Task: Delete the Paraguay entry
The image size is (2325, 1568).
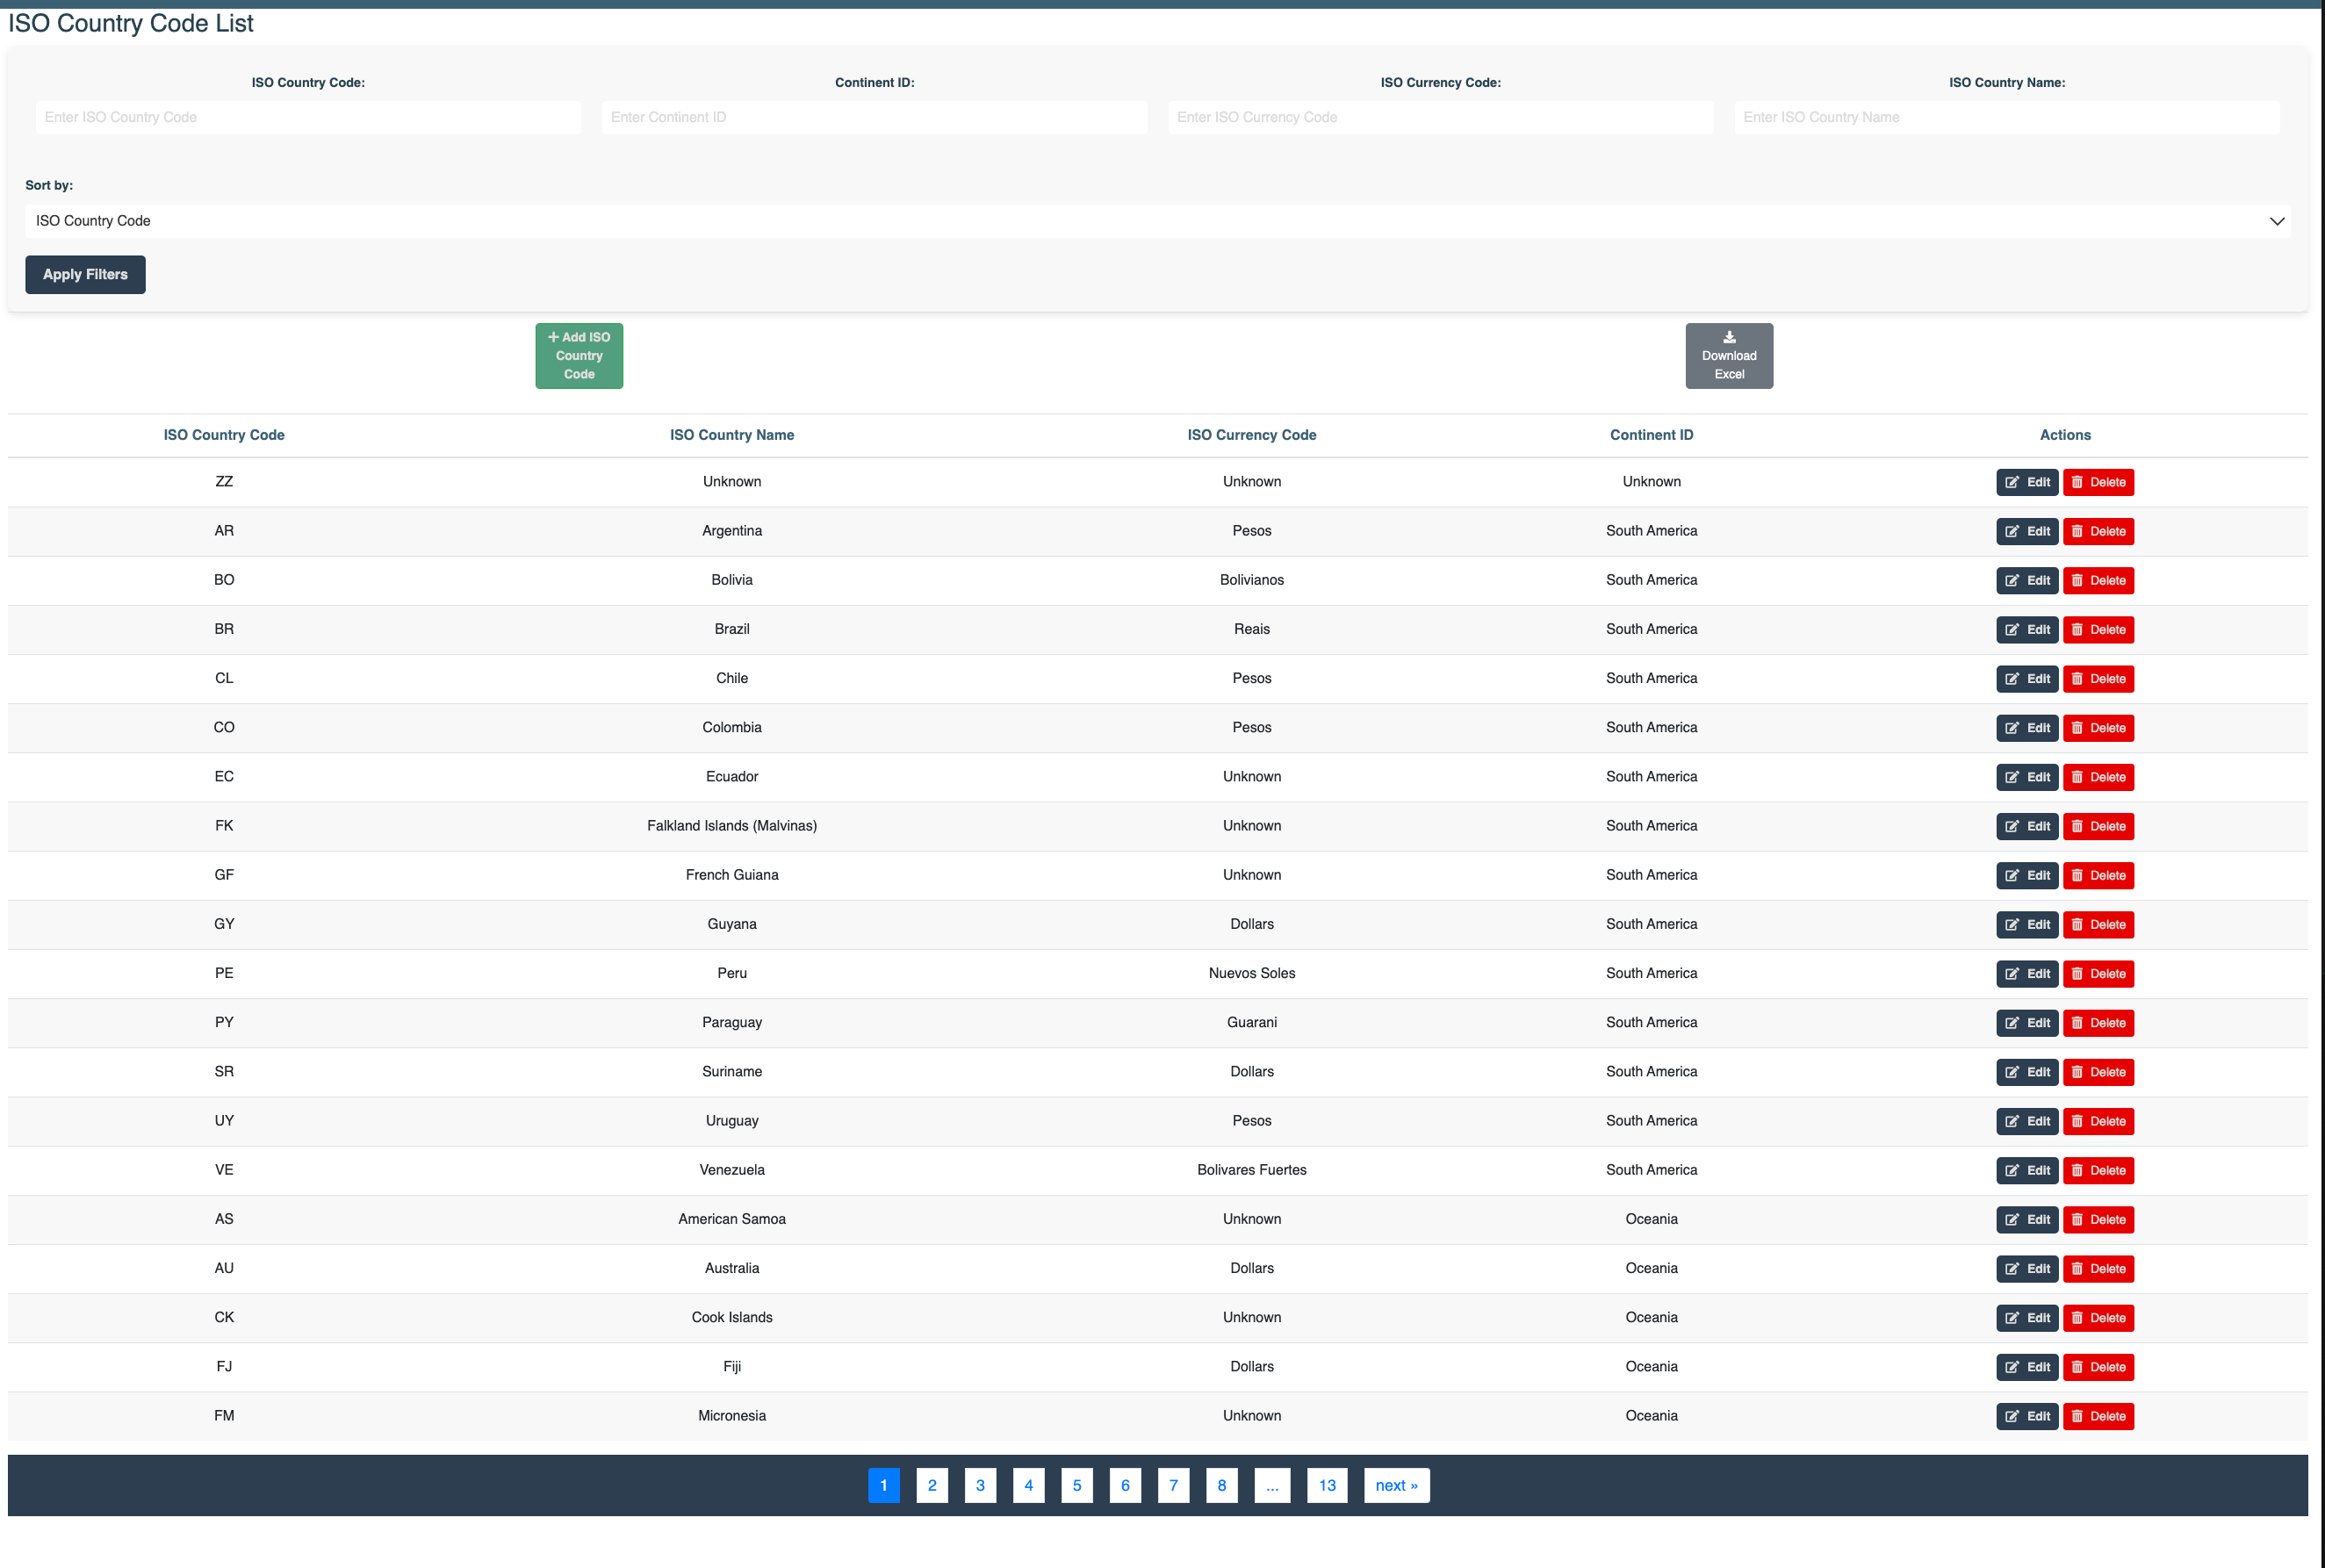Action: click(x=2098, y=1023)
